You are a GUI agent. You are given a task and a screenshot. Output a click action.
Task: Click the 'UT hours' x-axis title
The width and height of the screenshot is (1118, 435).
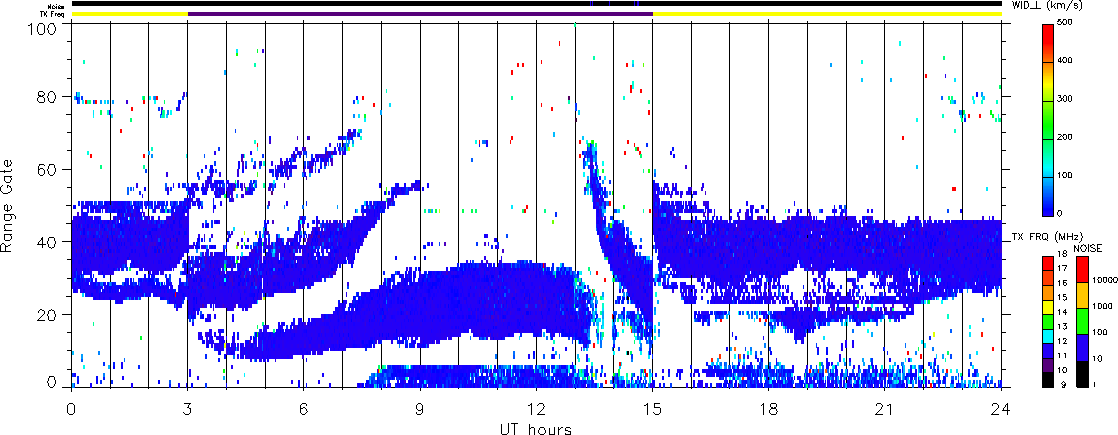tap(536, 429)
